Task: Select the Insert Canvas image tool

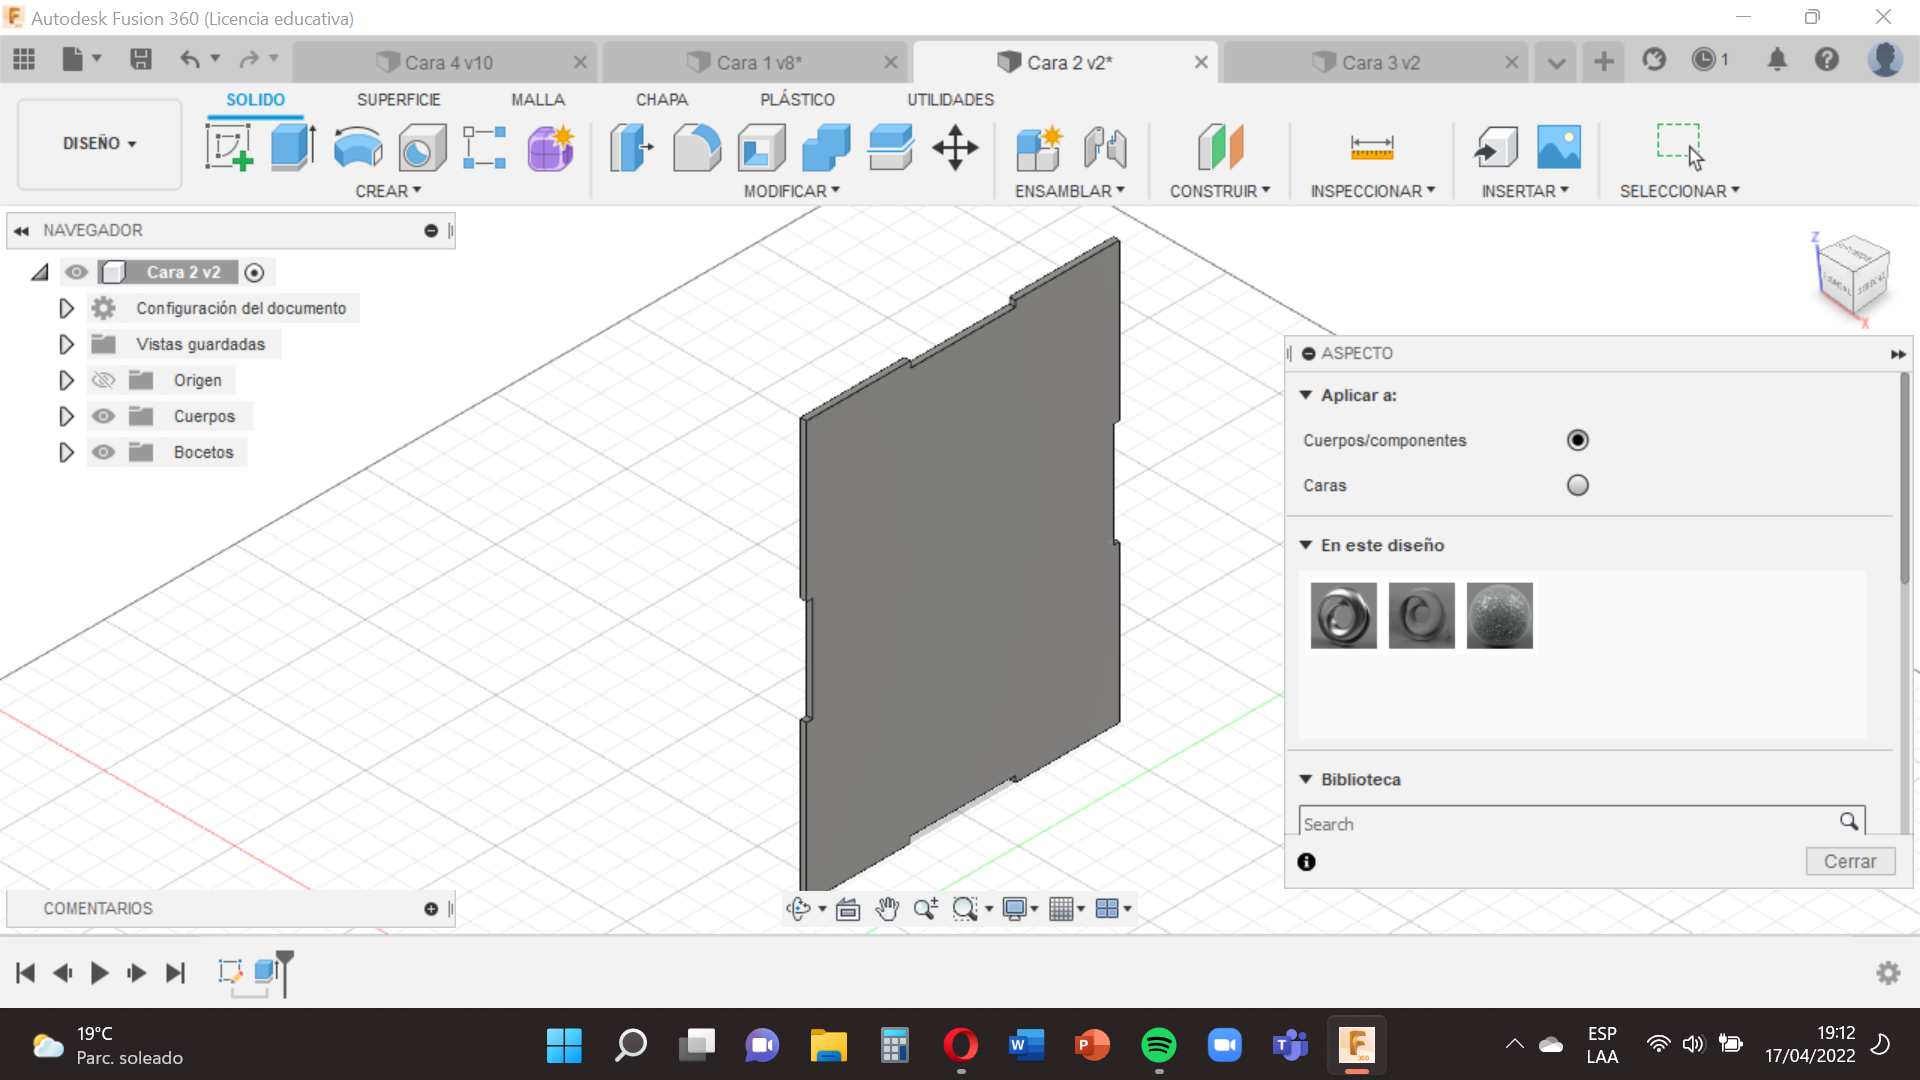Action: coord(1559,148)
